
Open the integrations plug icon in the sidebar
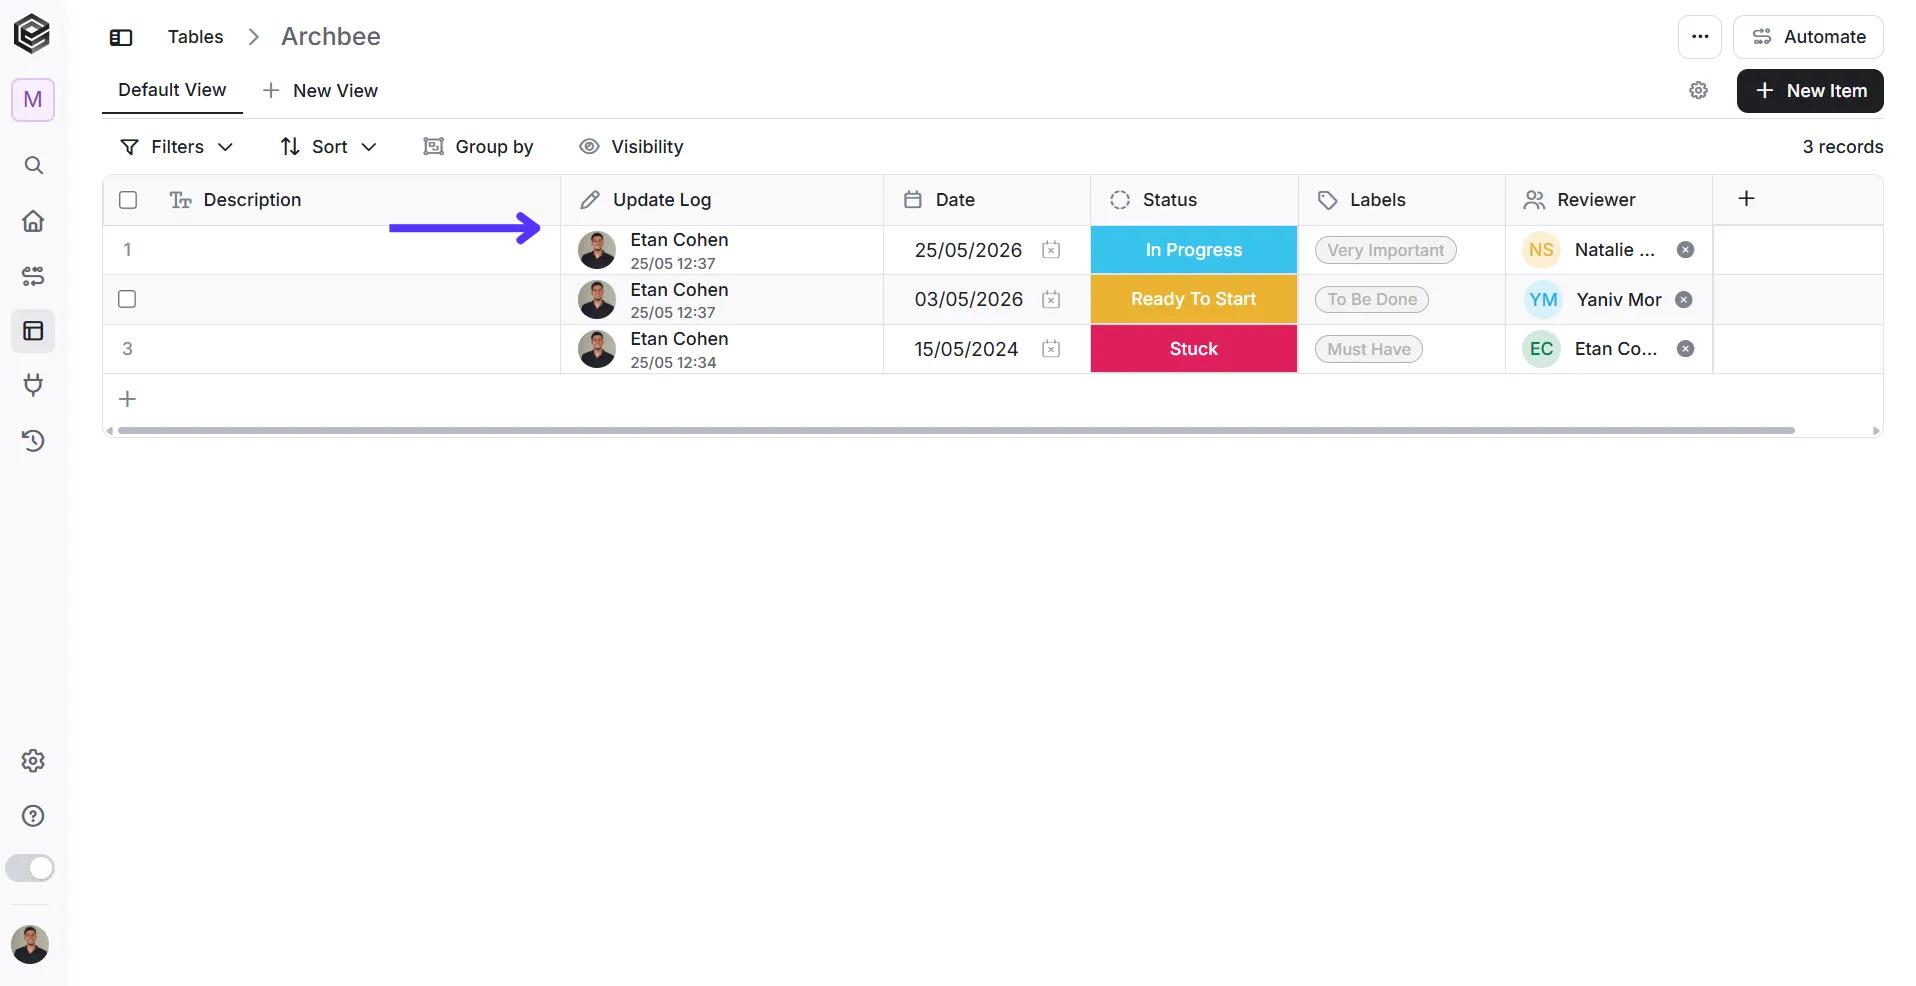click(33, 385)
